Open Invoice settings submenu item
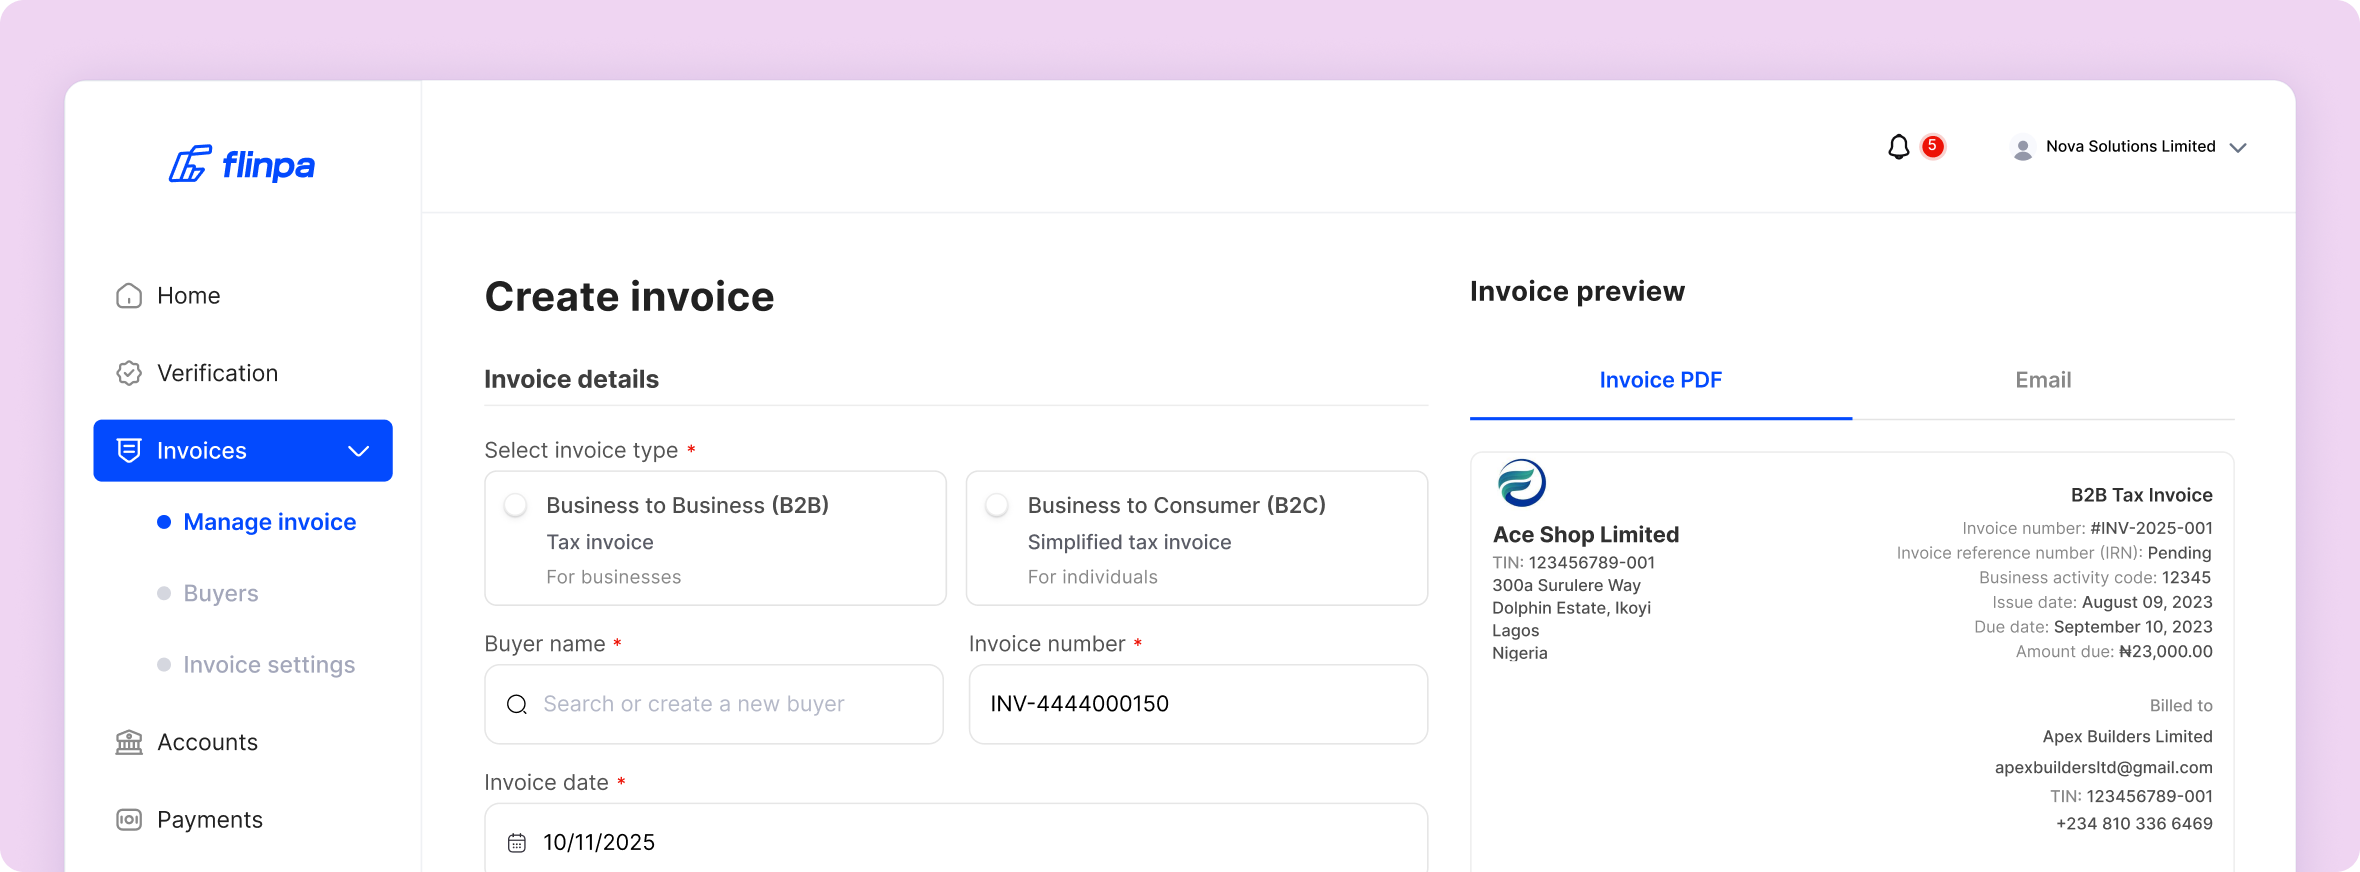This screenshot has width=2360, height=872. 269,665
